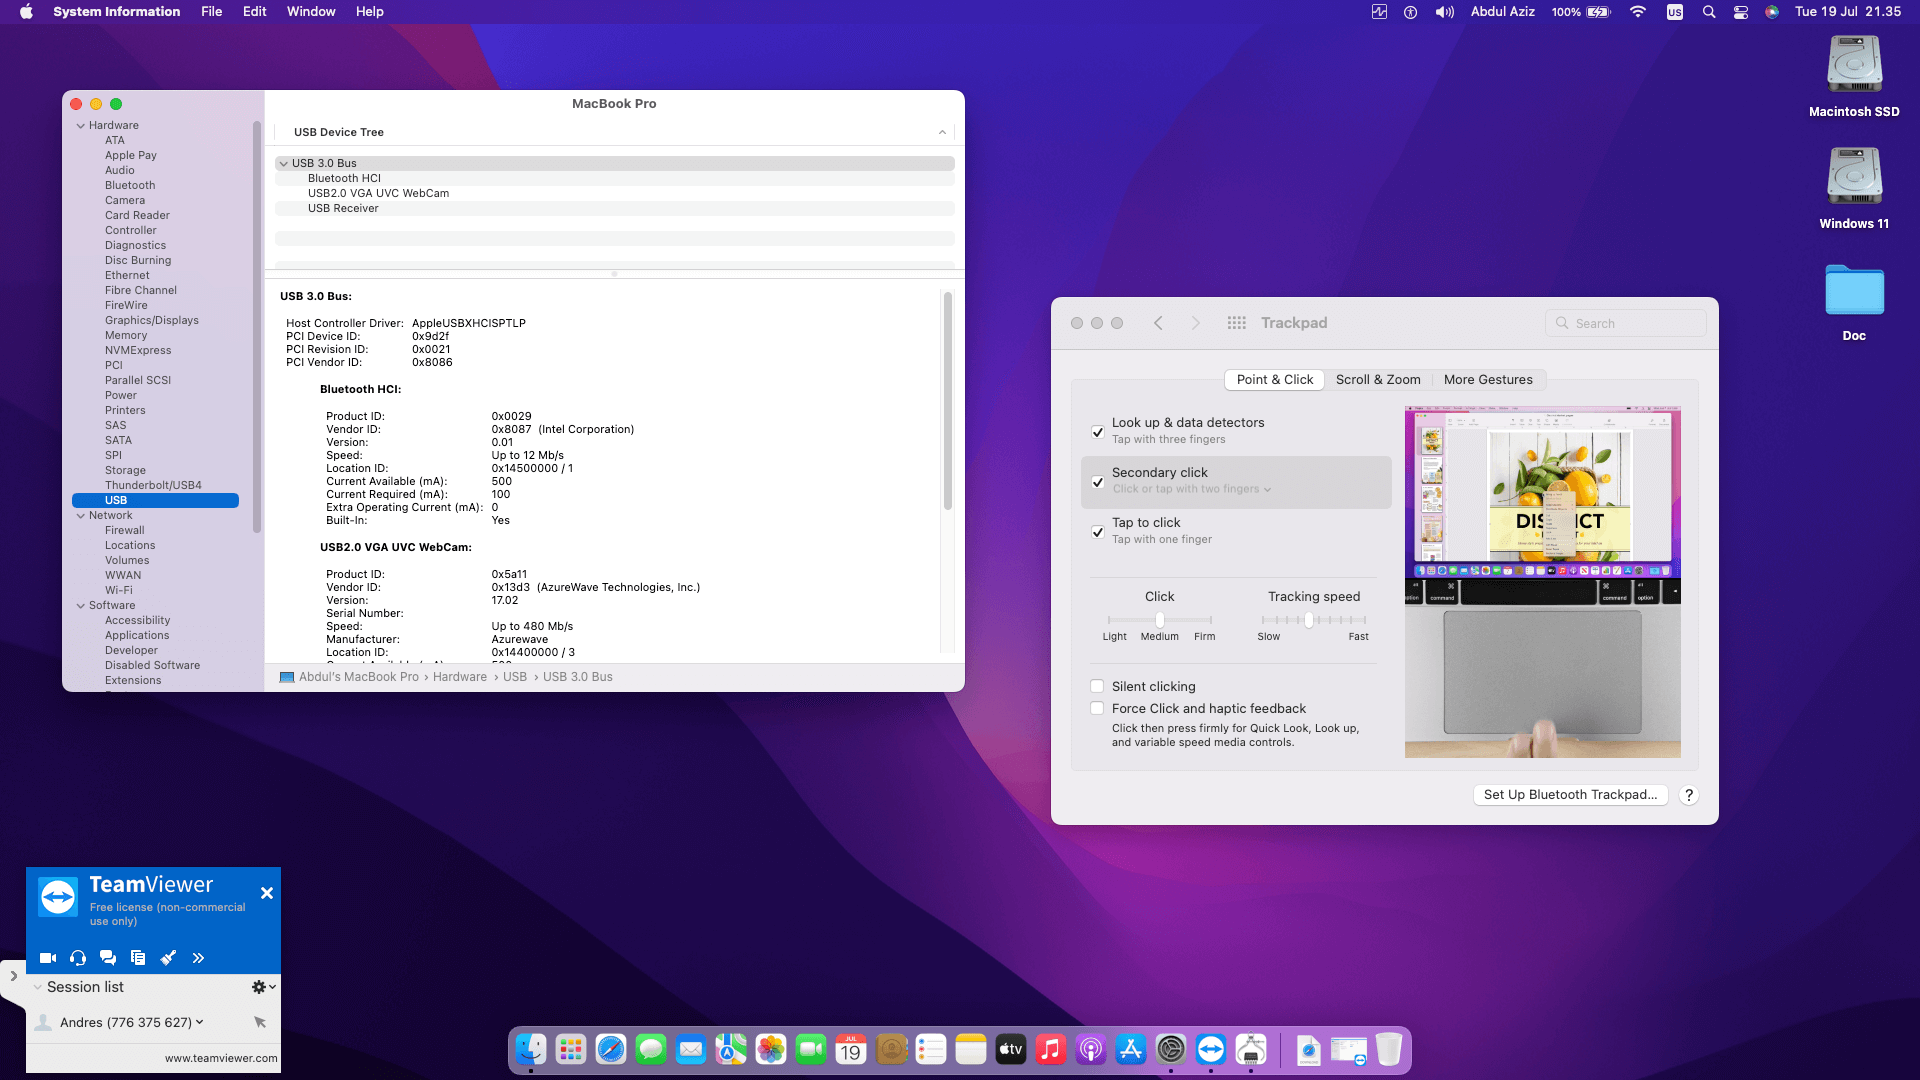Close the TeamViewer panel with X

click(267, 893)
